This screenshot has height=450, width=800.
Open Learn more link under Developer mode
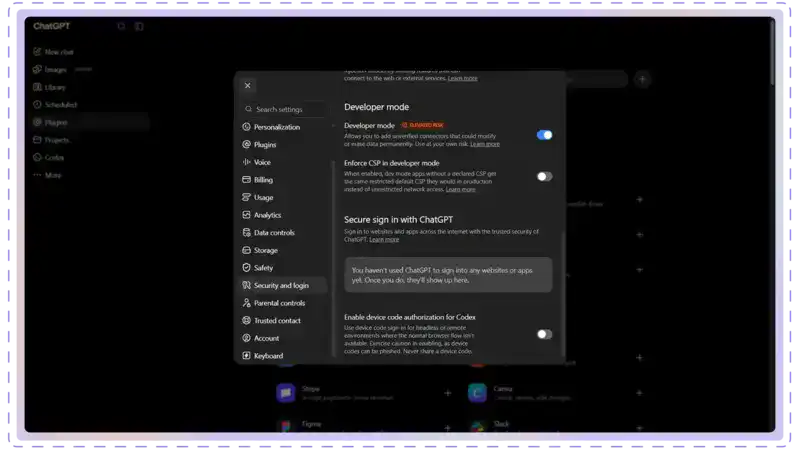tap(485, 144)
